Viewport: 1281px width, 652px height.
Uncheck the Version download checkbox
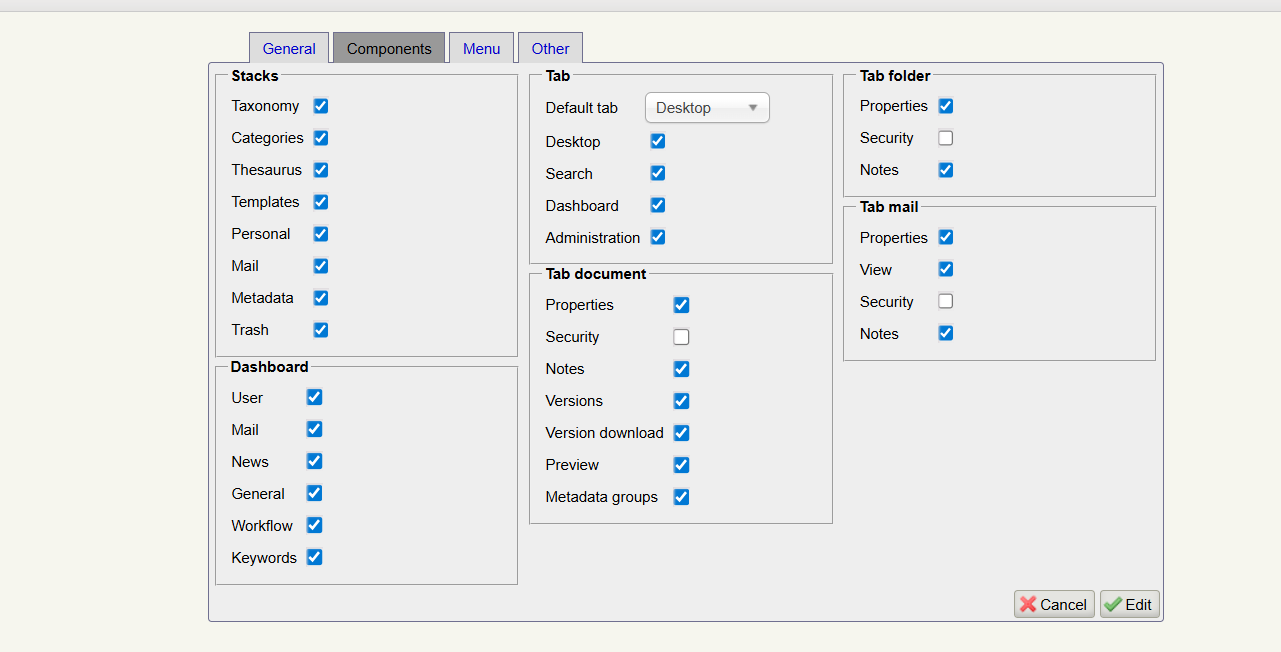tap(681, 433)
